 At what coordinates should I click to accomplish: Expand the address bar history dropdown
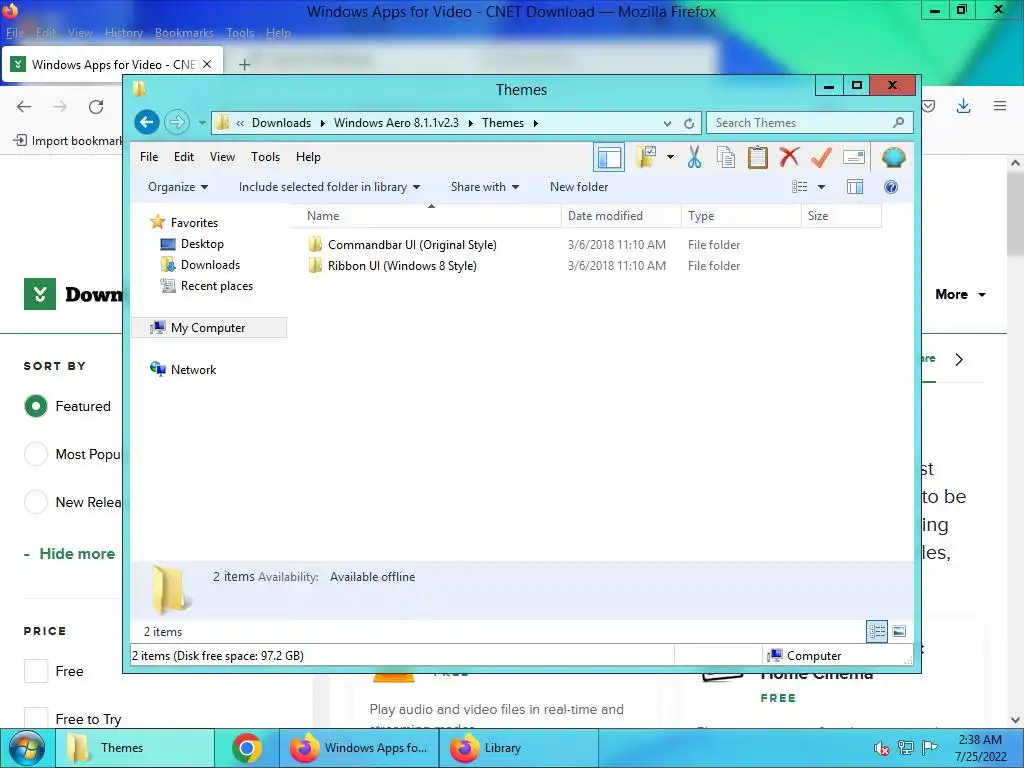[x=667, y=123]
